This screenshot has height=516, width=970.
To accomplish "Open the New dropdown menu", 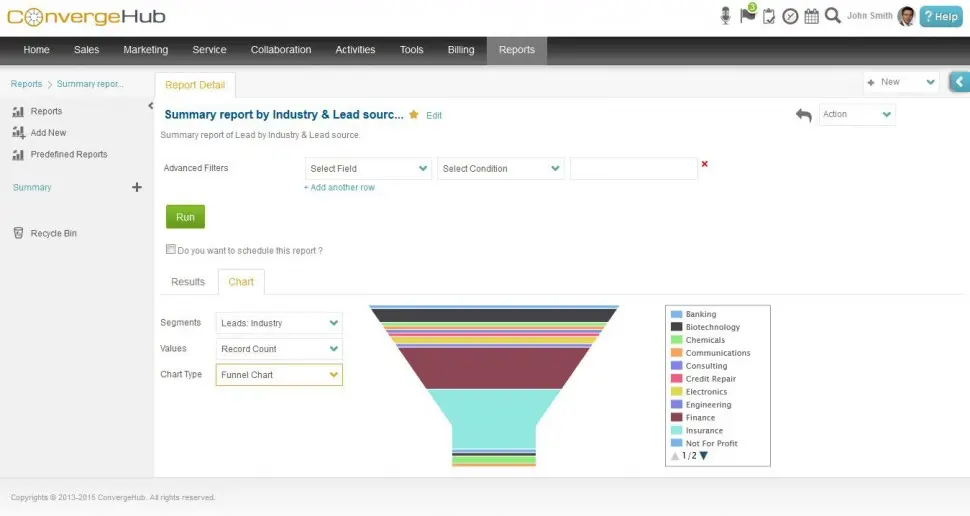I will (901, 82).
